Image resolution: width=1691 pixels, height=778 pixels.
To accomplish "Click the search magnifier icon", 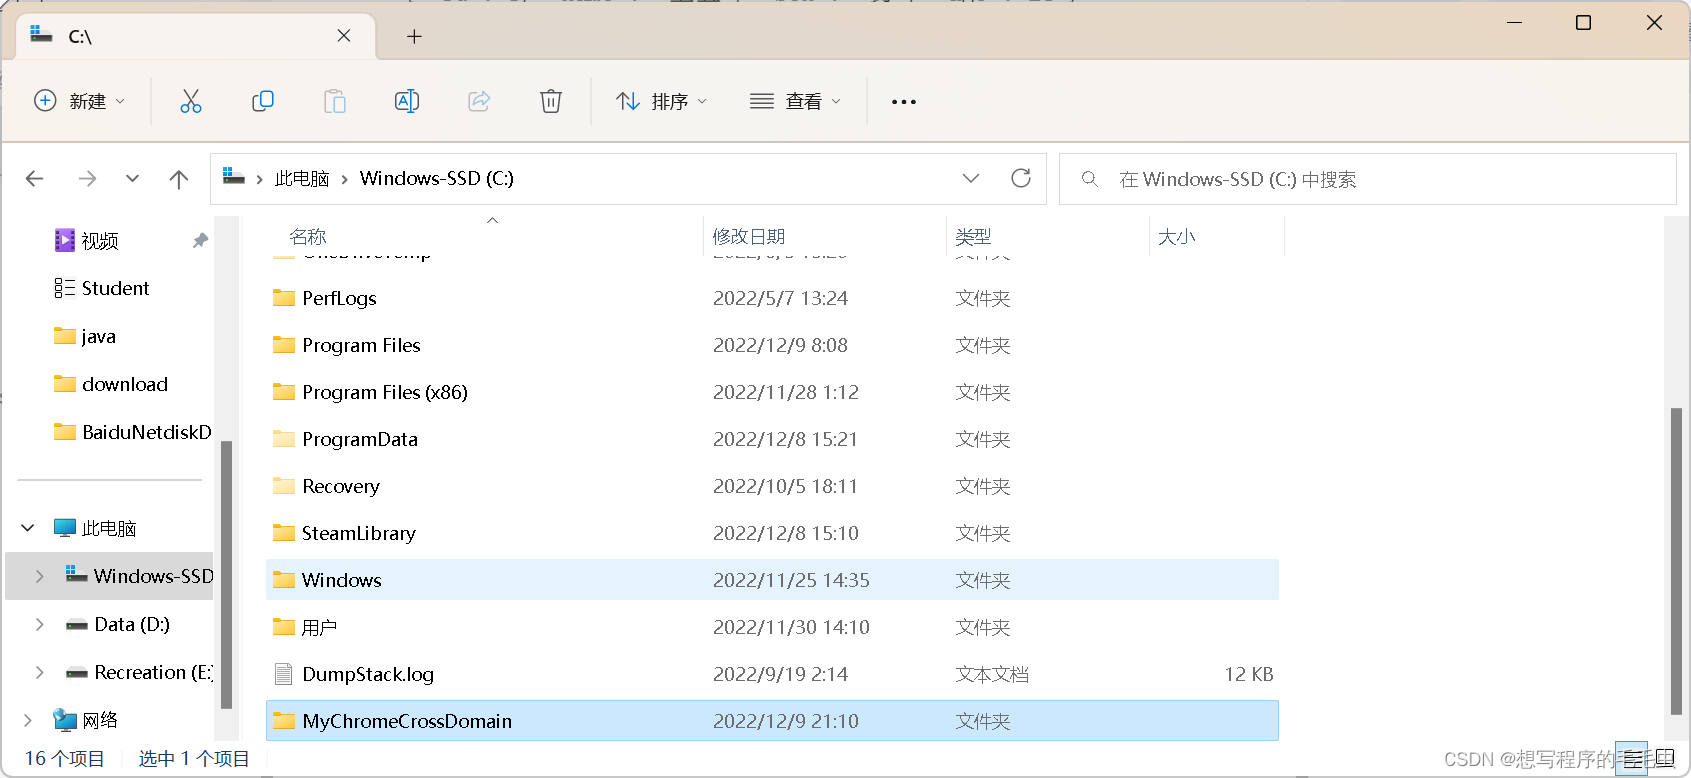I will point(1090,179).
